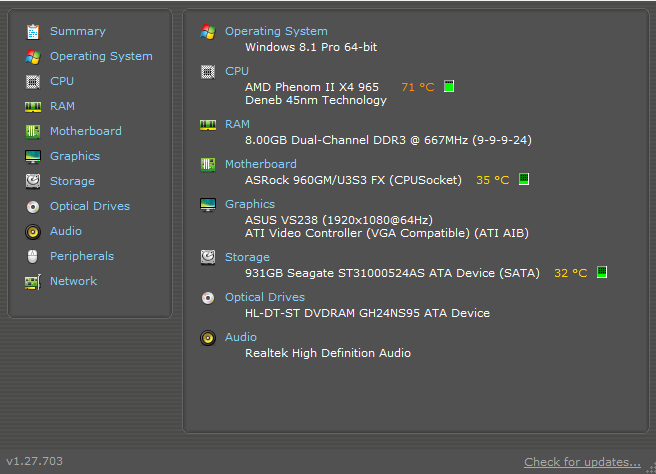The width and height of the screenshot is (656, 474).
Task: Click Graphics monitor icon in summary panel
Action: 208,205
